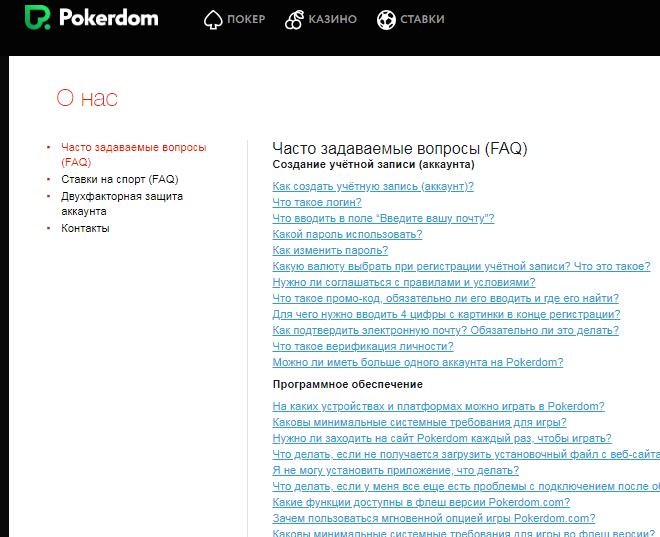Open 'Что такое верификация личности?' question
Viewport: 660px width, 537px height.
click(x=357, y=346)
